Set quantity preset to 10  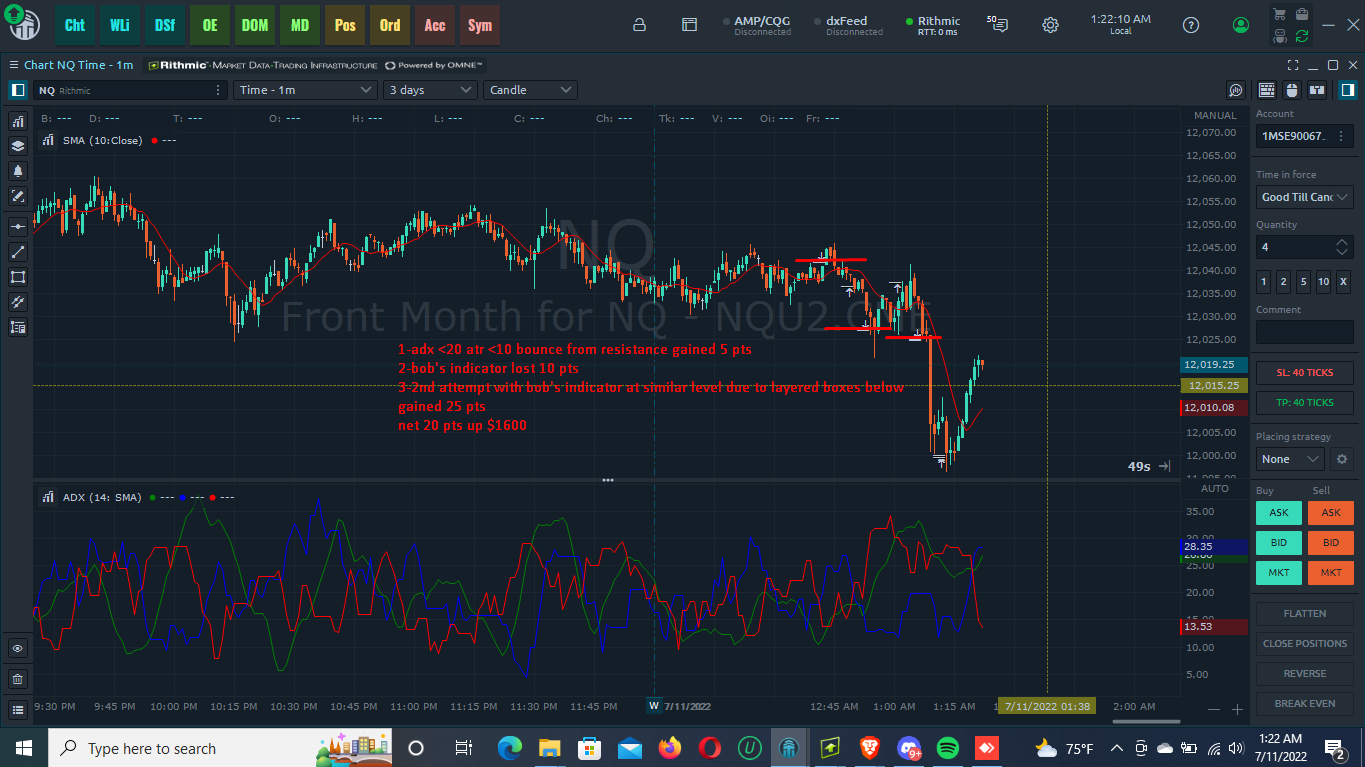(1323, 282)
